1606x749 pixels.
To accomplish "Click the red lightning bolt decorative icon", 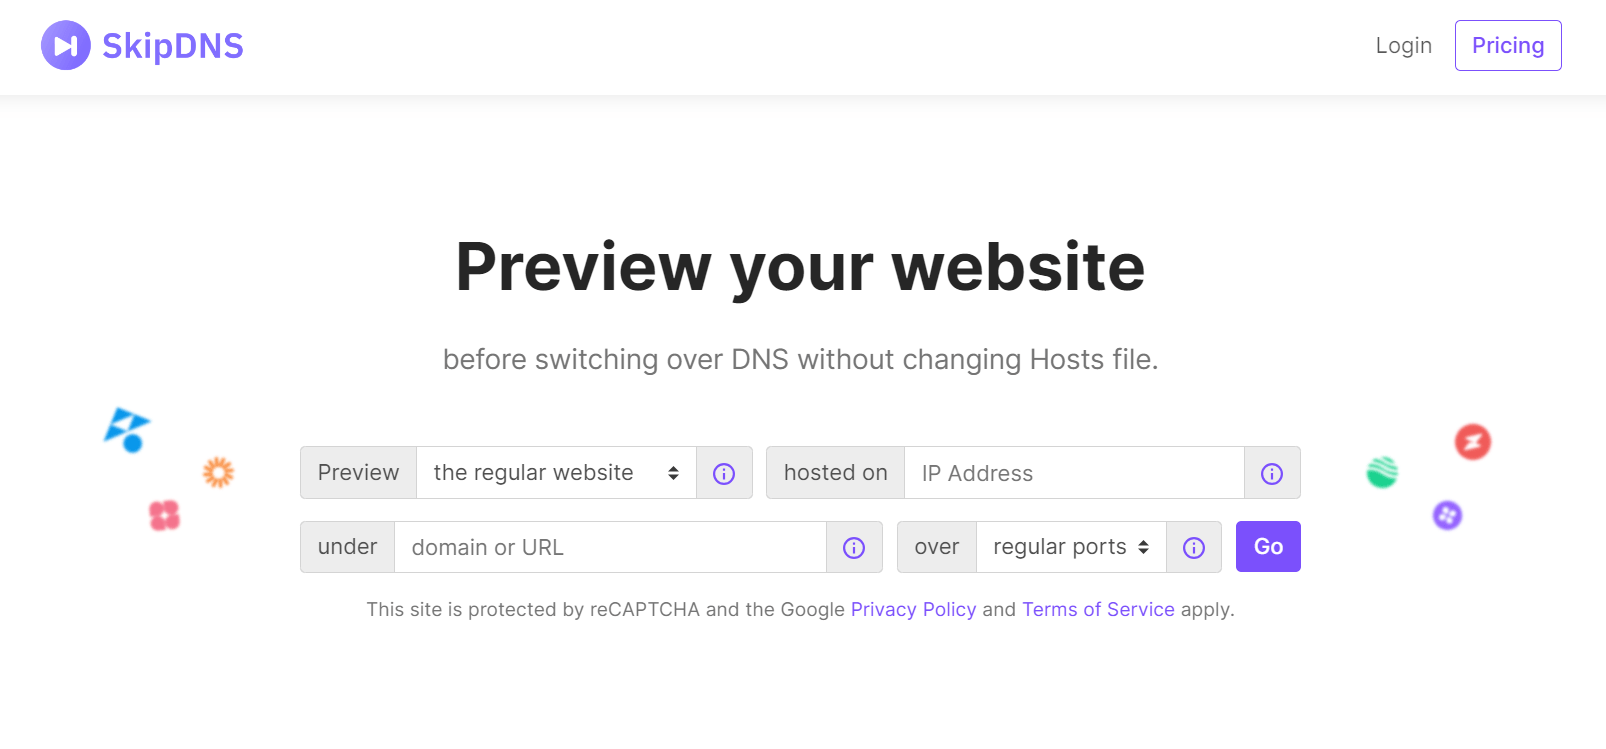I will pos(1472,442).
